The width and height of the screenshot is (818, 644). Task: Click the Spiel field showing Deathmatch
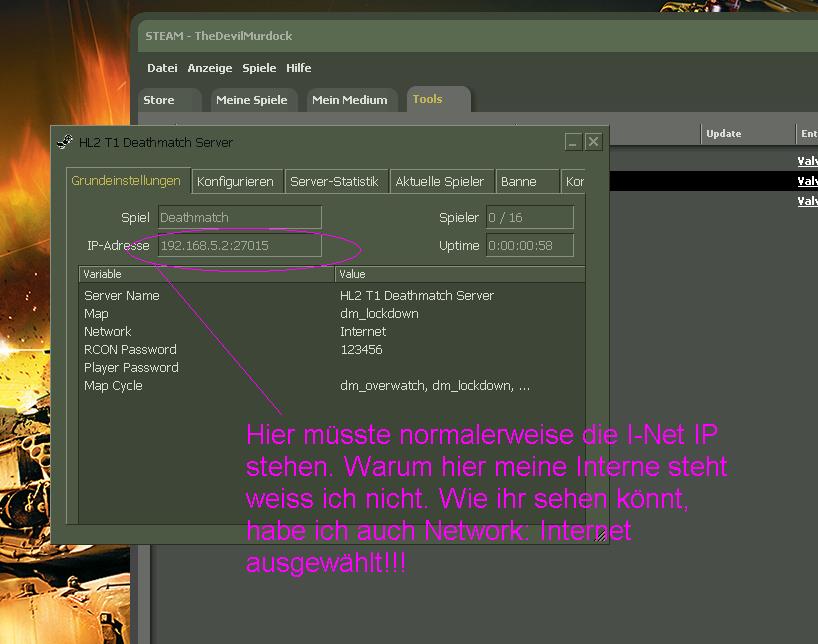coord(240,217)
